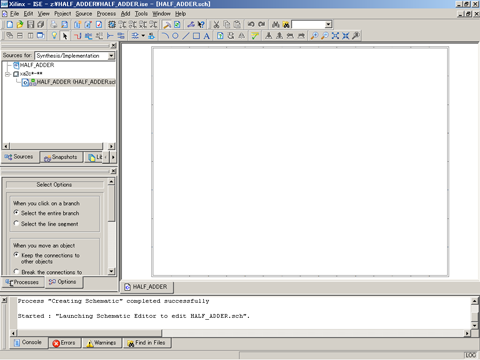The height and width of the screenshot is (360, 480).
Task: Switch to the Options tab
Action: (x=63, y=282)
